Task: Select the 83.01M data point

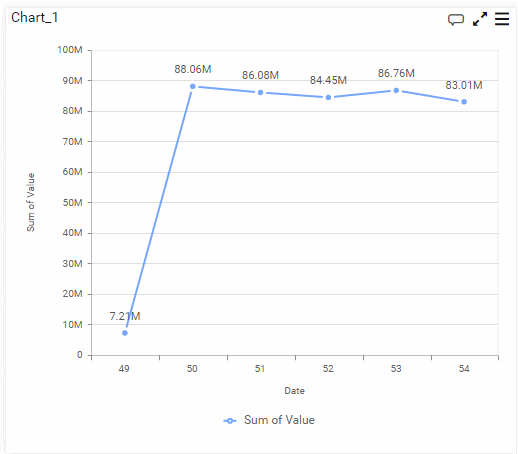Action: (464, 102)
